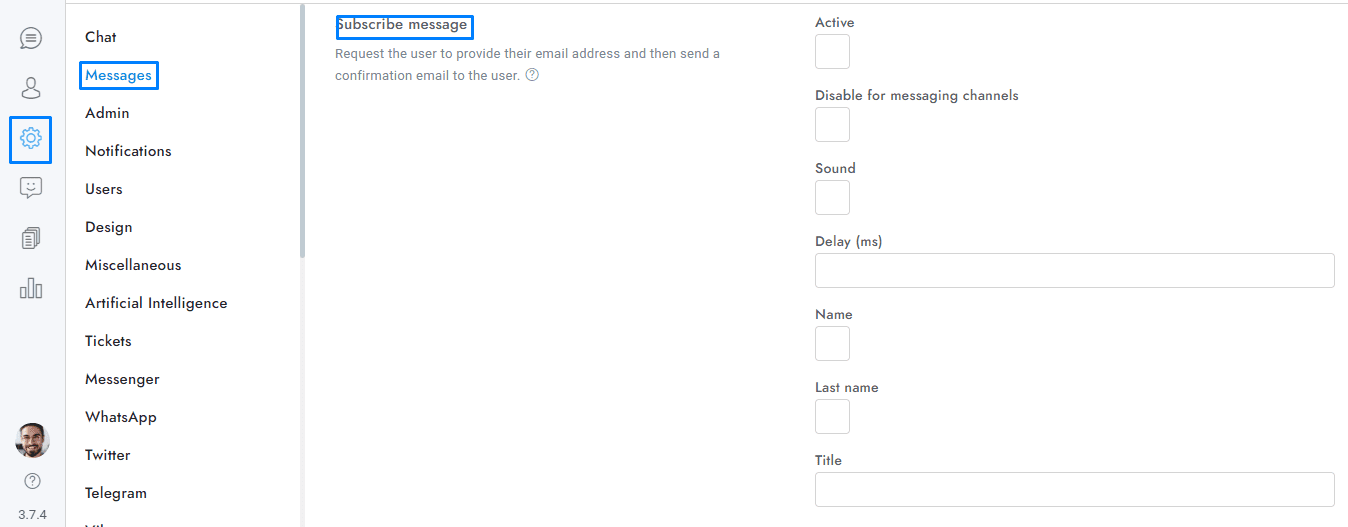The height and width of the screenshot is (527, 1348).
Task: Open the articles documents icon
Action: coord(31,238)
